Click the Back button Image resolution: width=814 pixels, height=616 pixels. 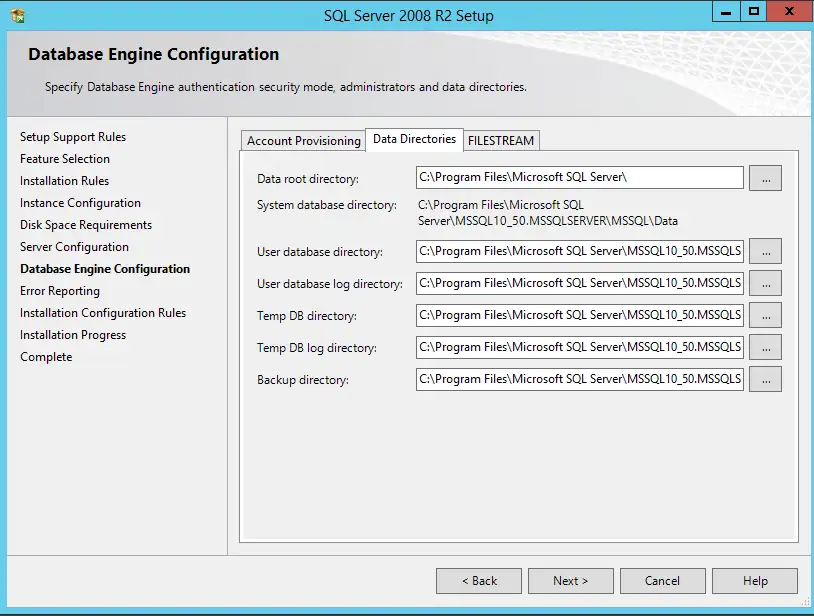(x=478, y=580)
